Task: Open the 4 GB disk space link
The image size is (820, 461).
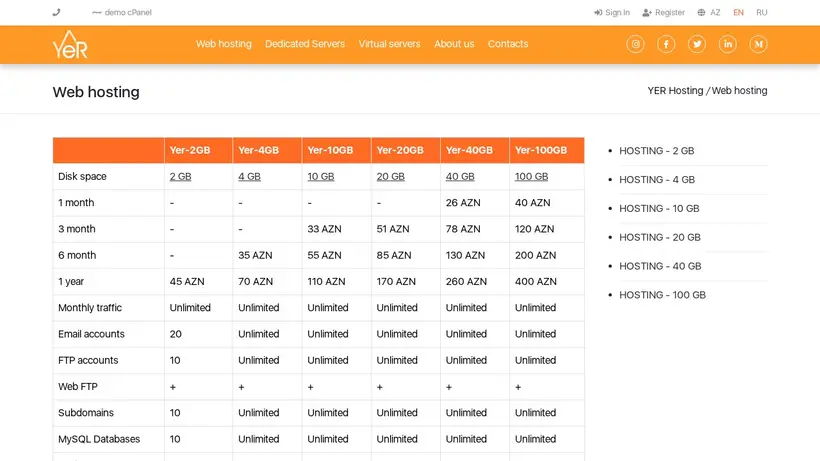Action: 249,177
